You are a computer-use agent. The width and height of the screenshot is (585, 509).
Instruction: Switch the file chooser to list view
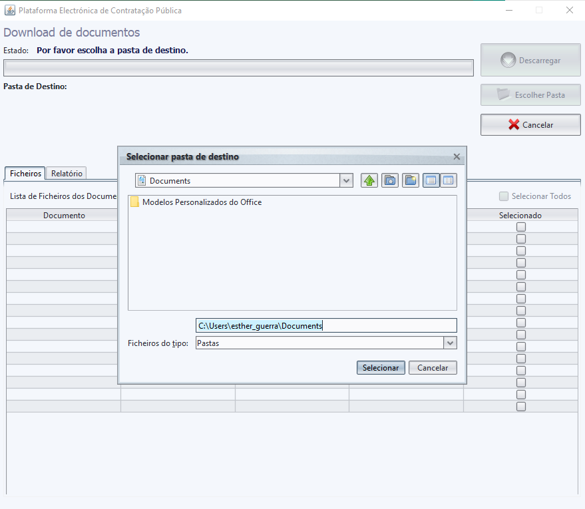(431, 181)
